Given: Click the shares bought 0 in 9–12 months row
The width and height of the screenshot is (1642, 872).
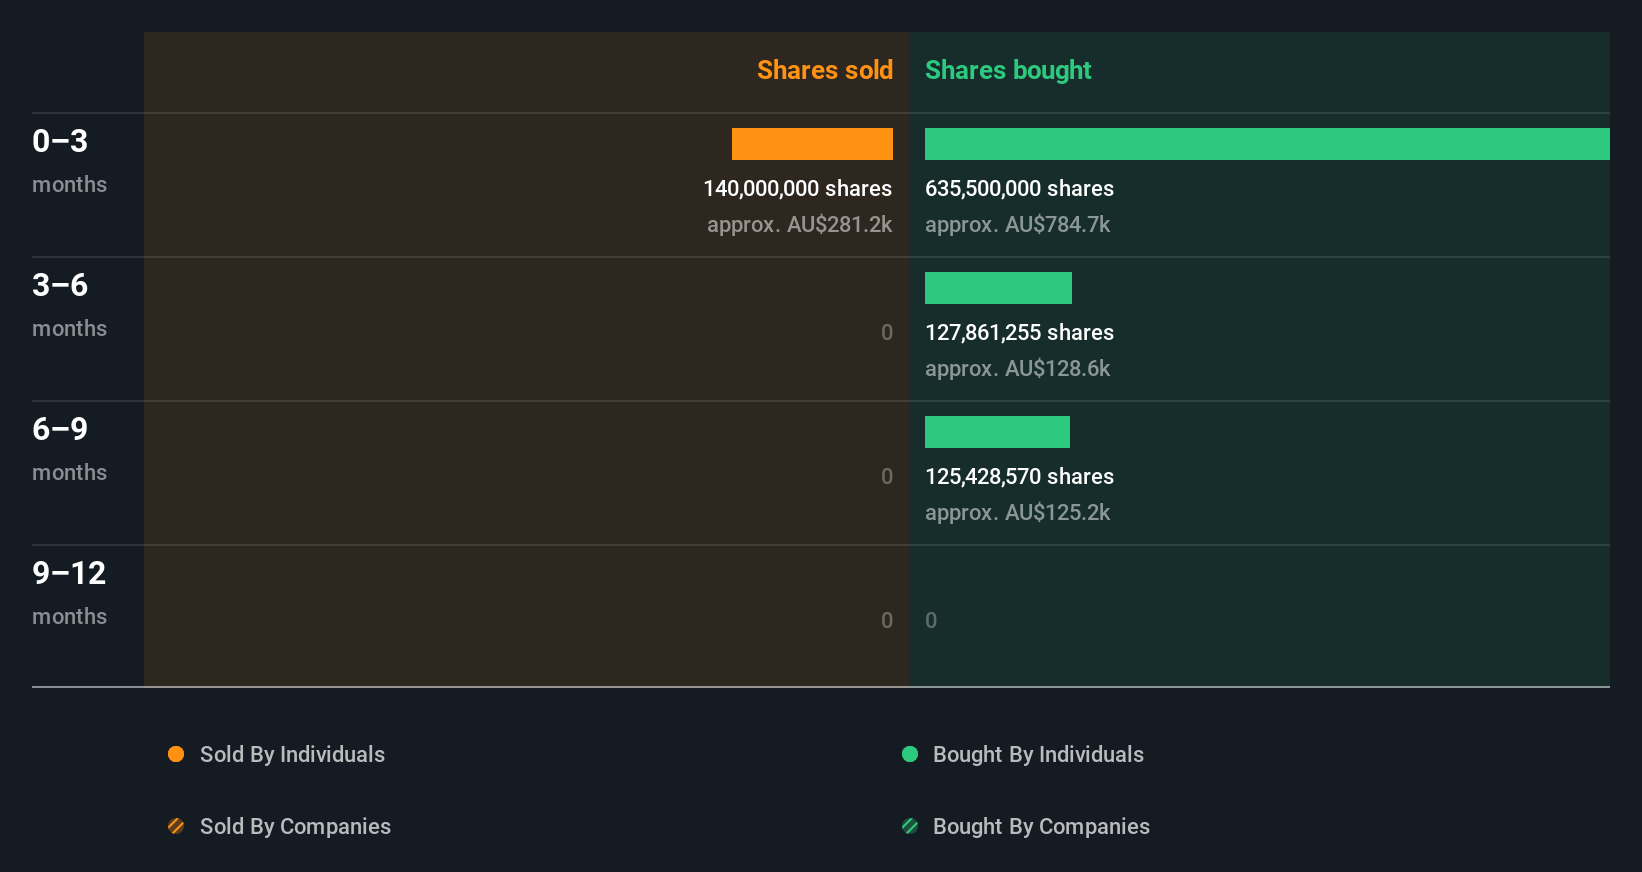Looking at the screenshot, I should 931,620.
